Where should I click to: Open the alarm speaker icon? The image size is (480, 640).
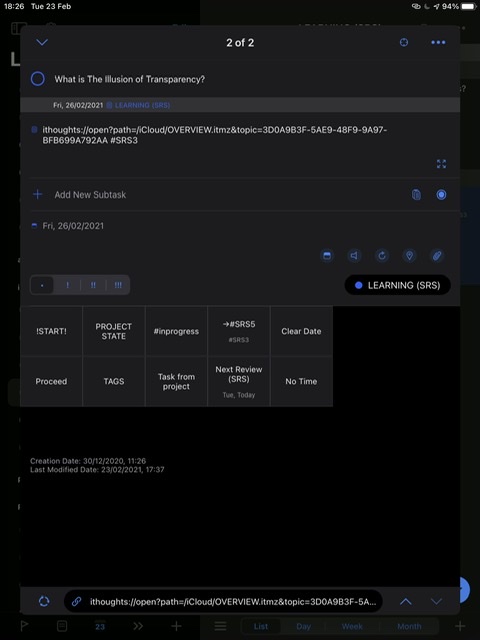click(354, 256)
